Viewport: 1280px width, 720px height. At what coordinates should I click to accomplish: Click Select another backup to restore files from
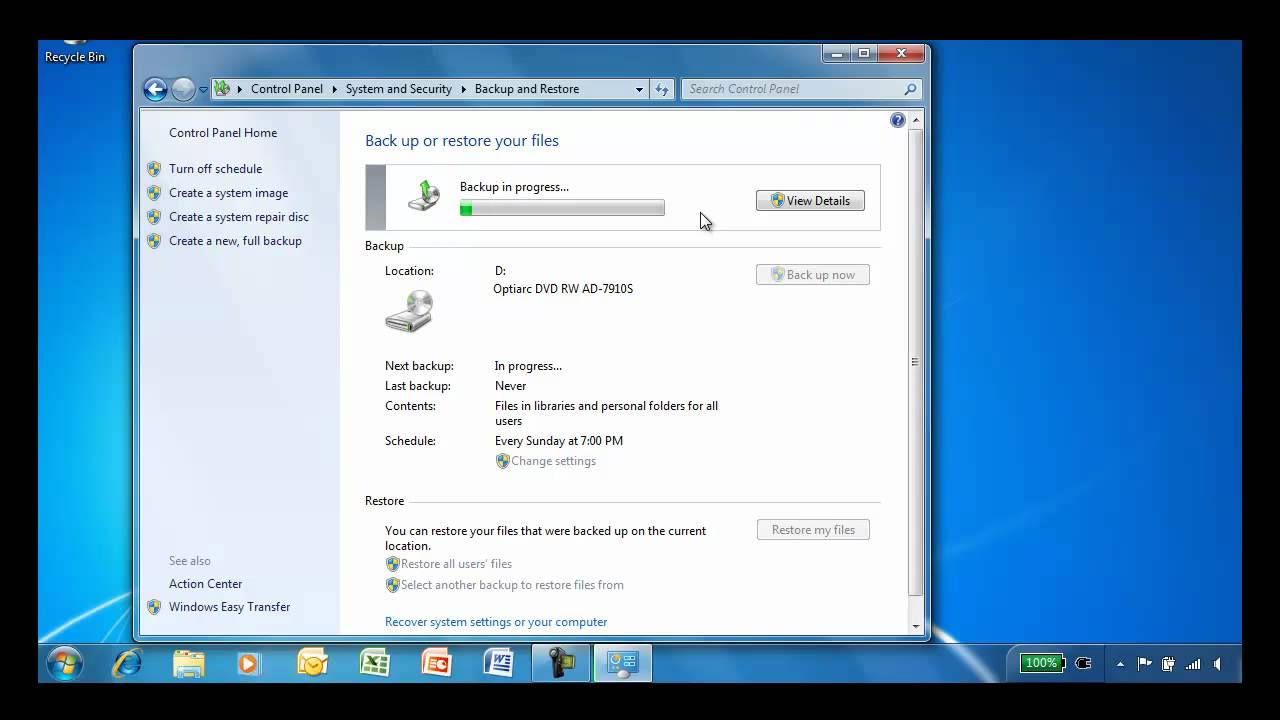tap(512, 585)
